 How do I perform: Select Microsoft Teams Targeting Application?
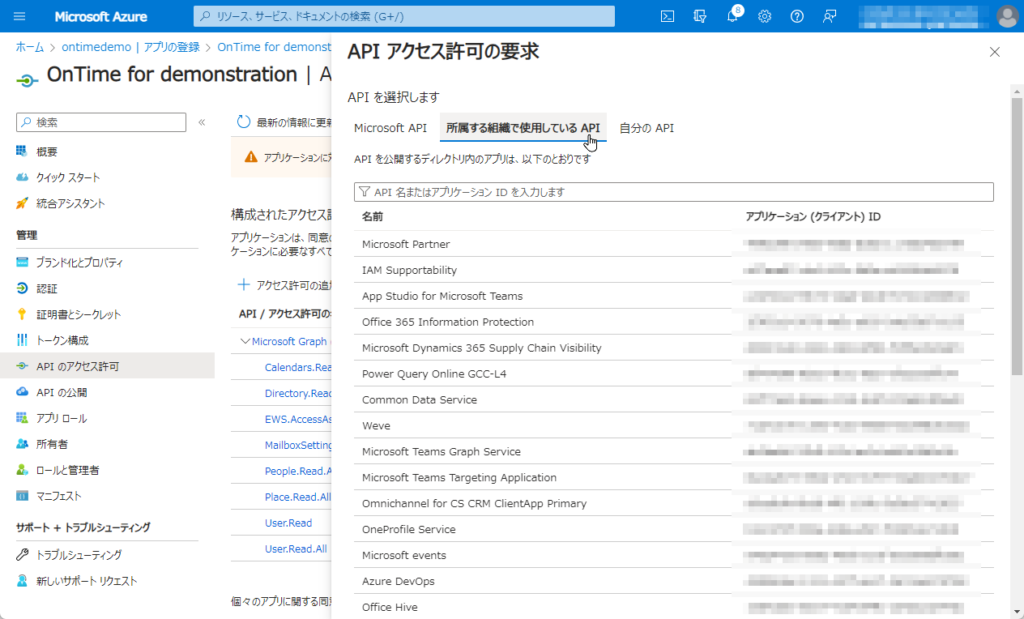coord(674,477)
